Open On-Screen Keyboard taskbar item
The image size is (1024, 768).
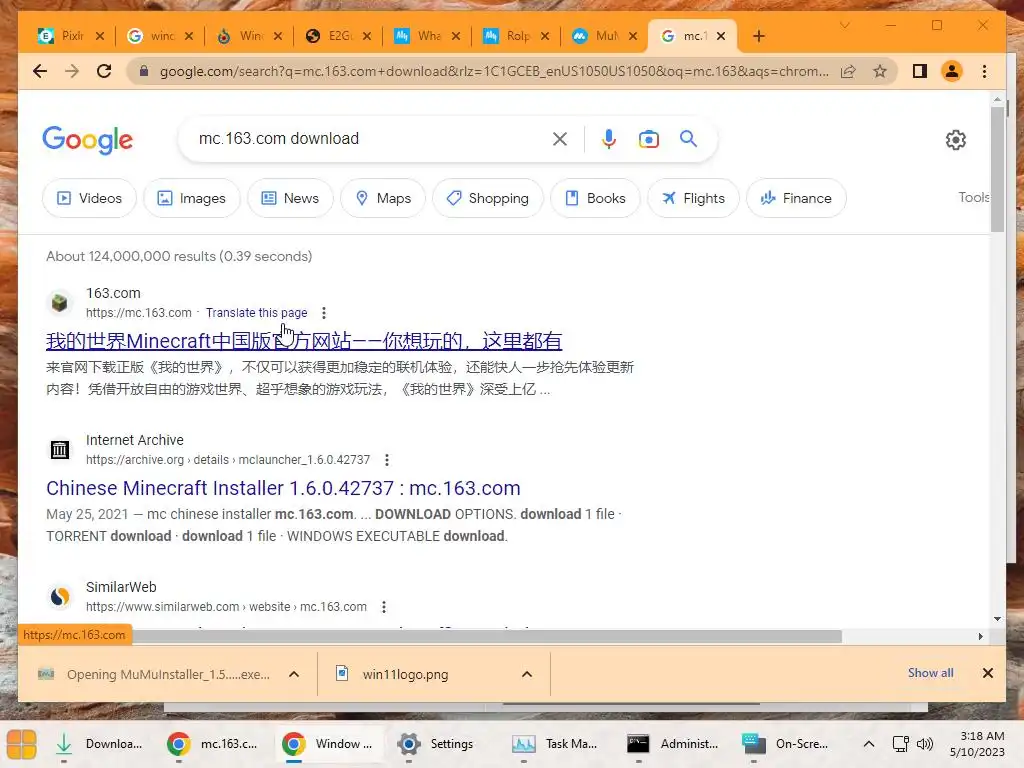(x=786, y=744)
